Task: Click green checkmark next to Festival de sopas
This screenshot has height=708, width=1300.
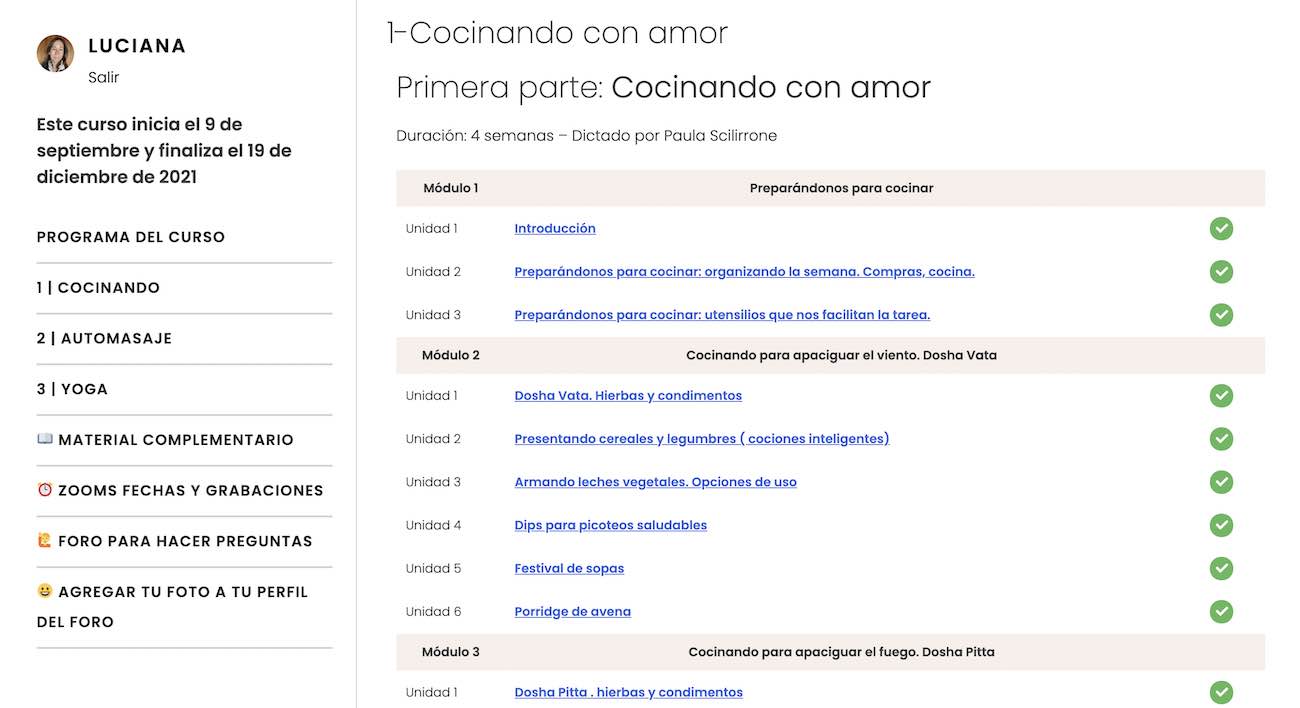Action: [1221, 569]
